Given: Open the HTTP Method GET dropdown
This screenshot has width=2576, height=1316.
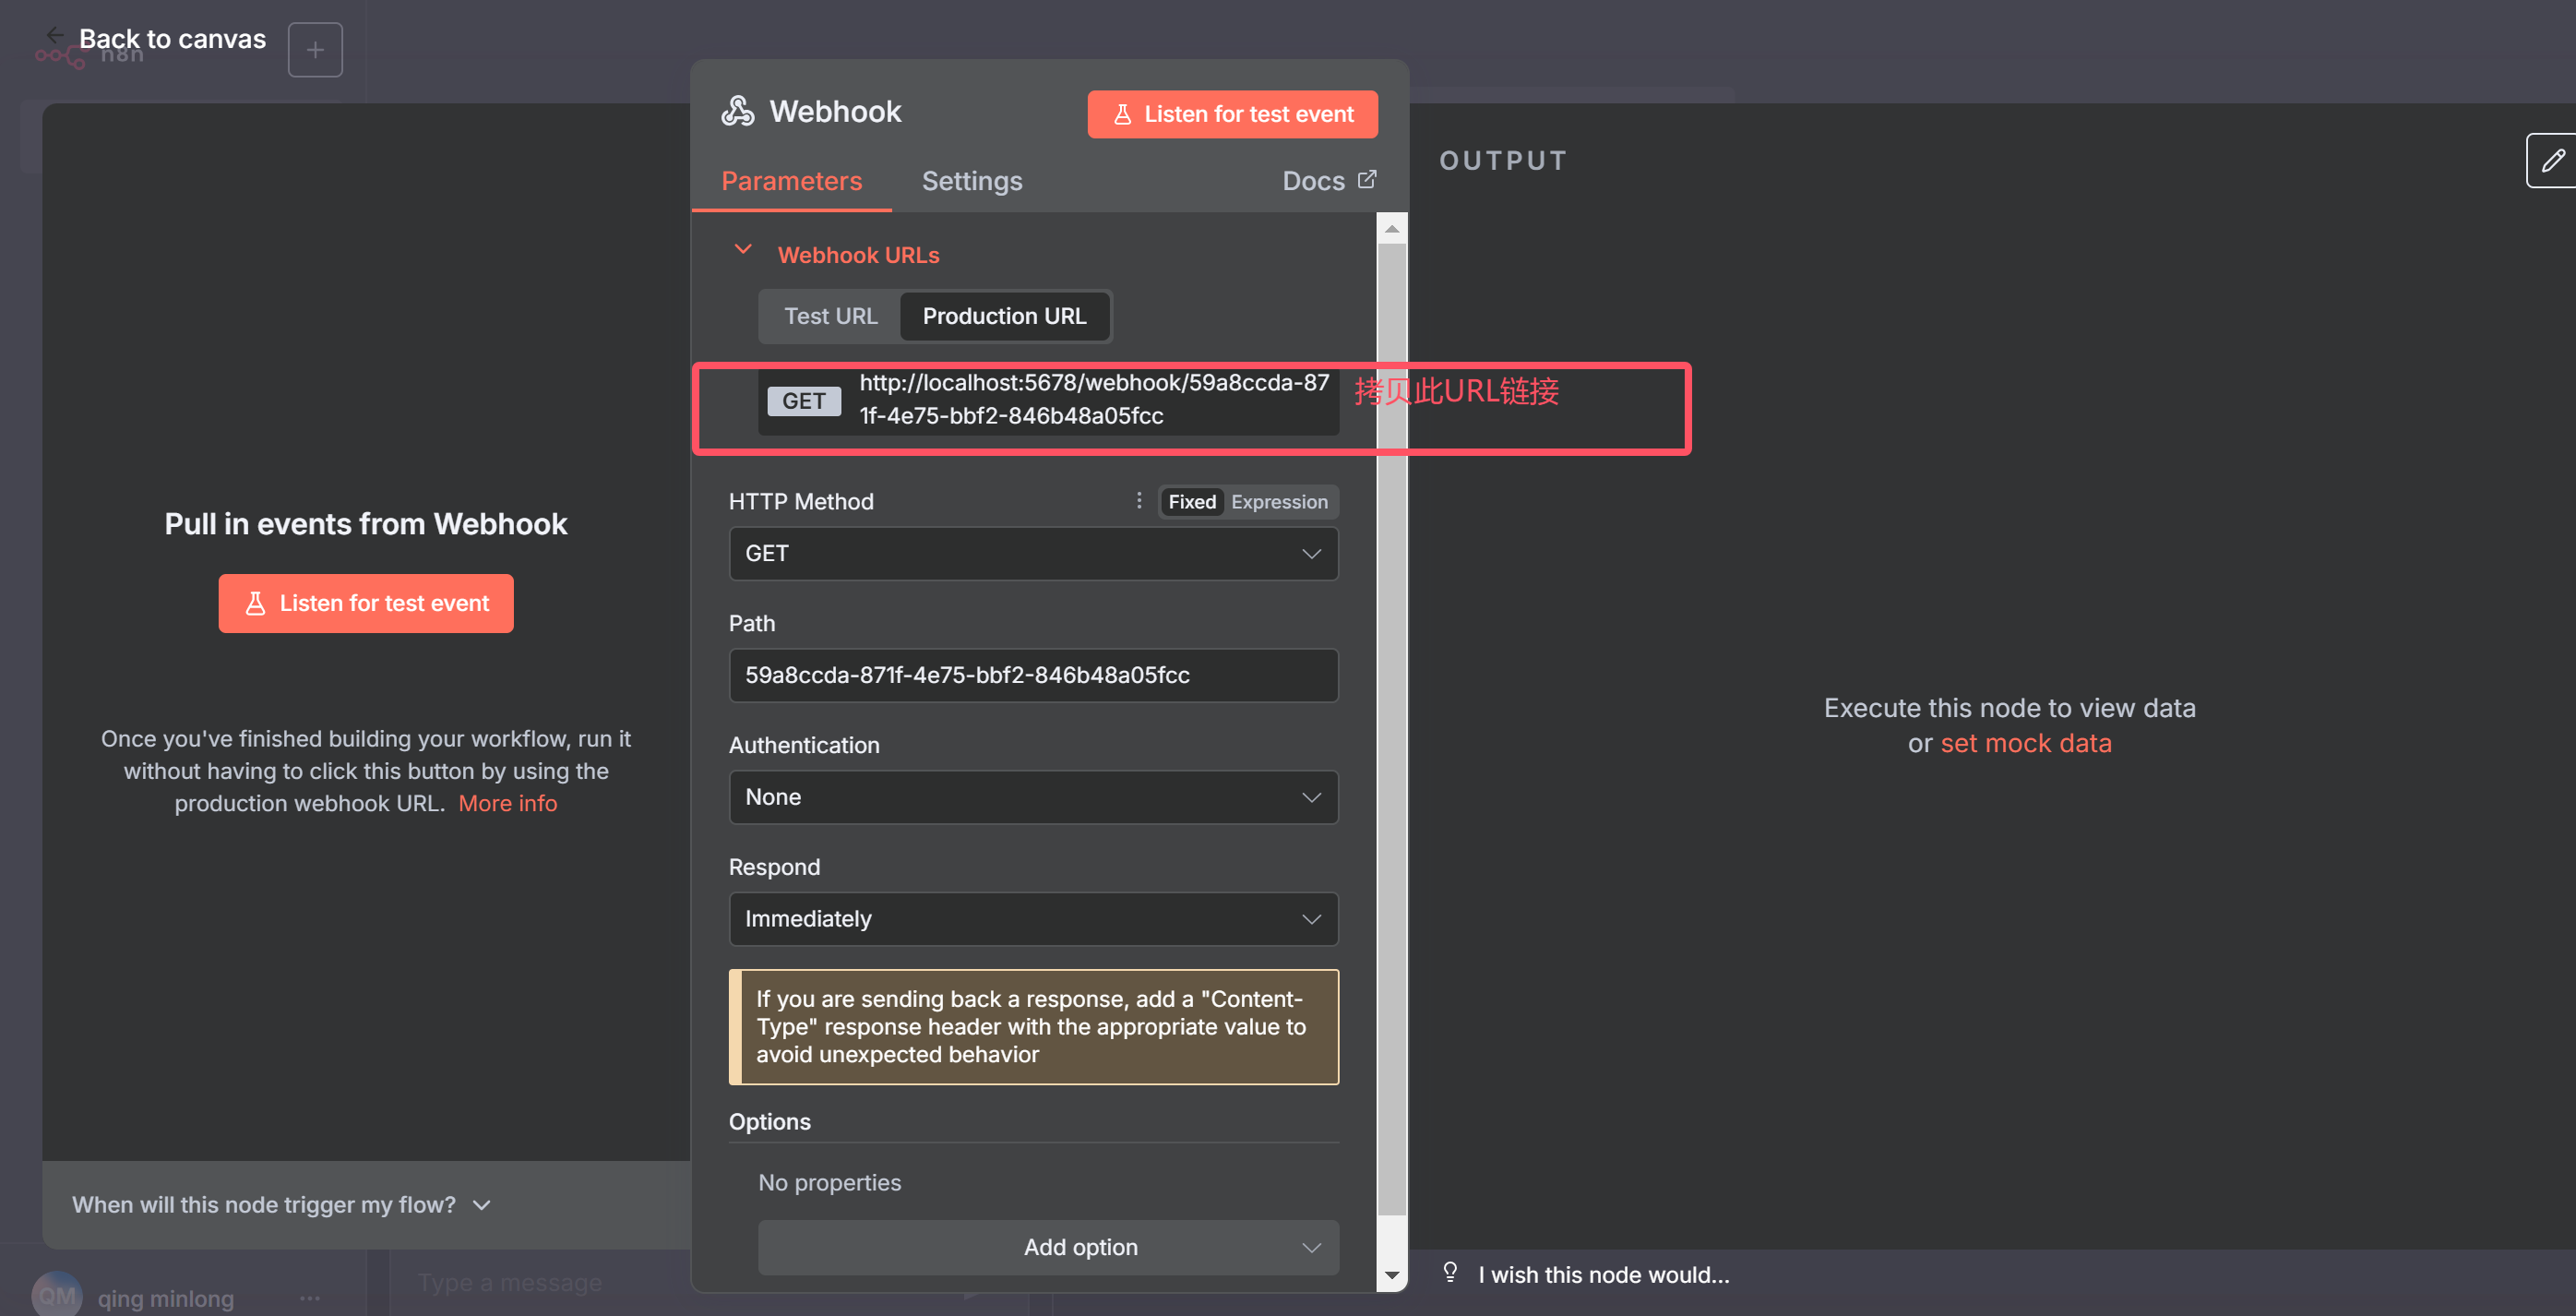Looking at the screenshot, I should 1033,553.
